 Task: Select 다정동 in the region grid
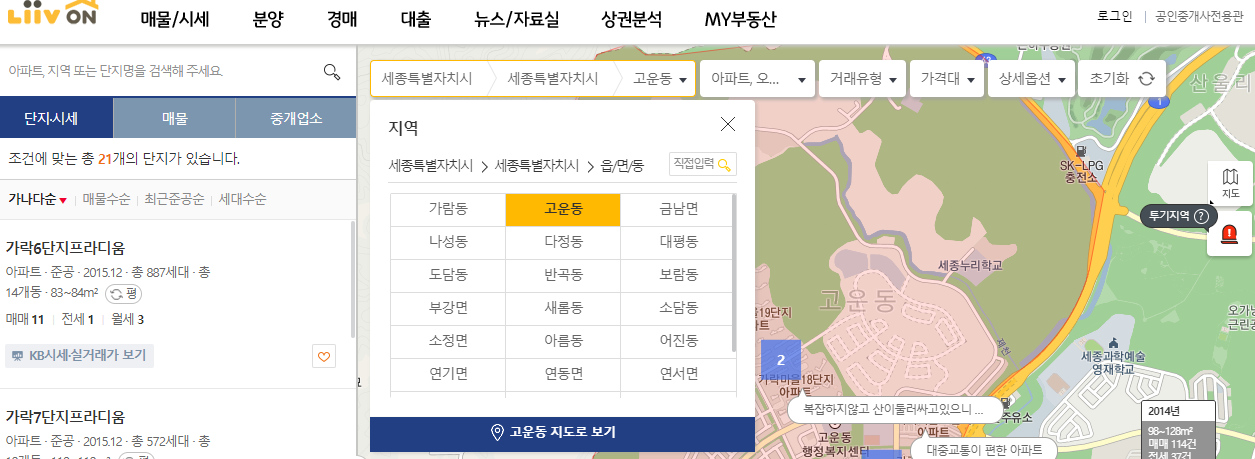[x=563, y=243]
